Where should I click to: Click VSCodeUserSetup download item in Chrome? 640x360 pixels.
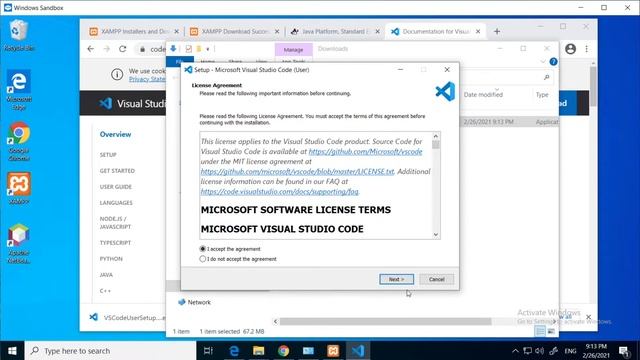pos(127,318)
